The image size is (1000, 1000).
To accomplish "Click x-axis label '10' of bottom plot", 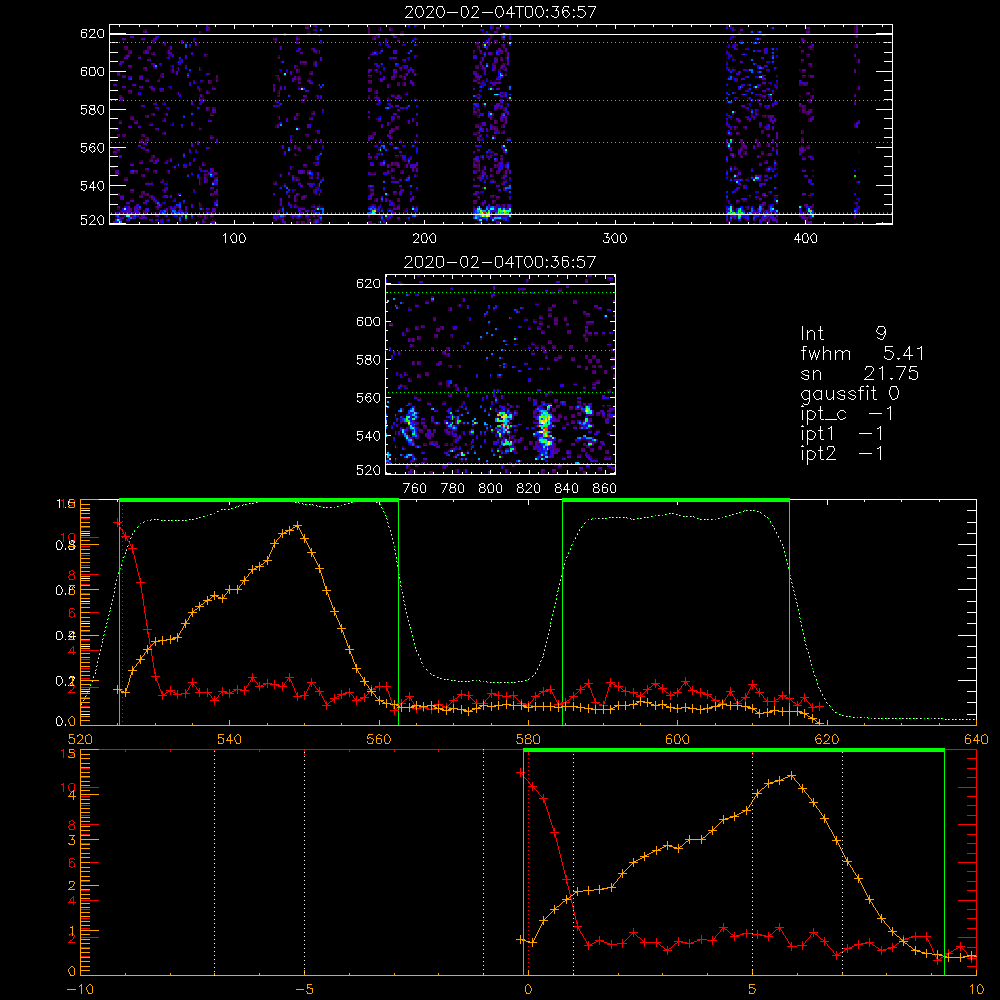I will coord(976,990).
